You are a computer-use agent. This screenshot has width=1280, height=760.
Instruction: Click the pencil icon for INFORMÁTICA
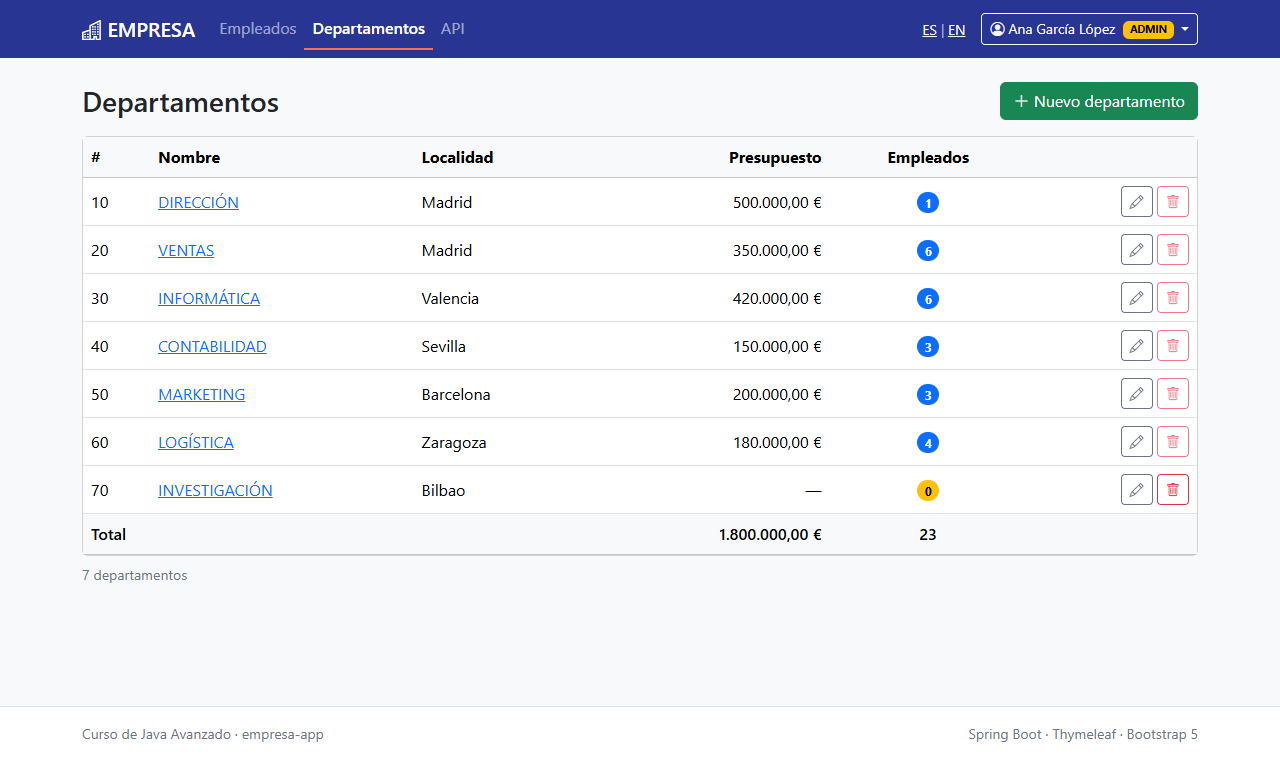point(1137,298)
